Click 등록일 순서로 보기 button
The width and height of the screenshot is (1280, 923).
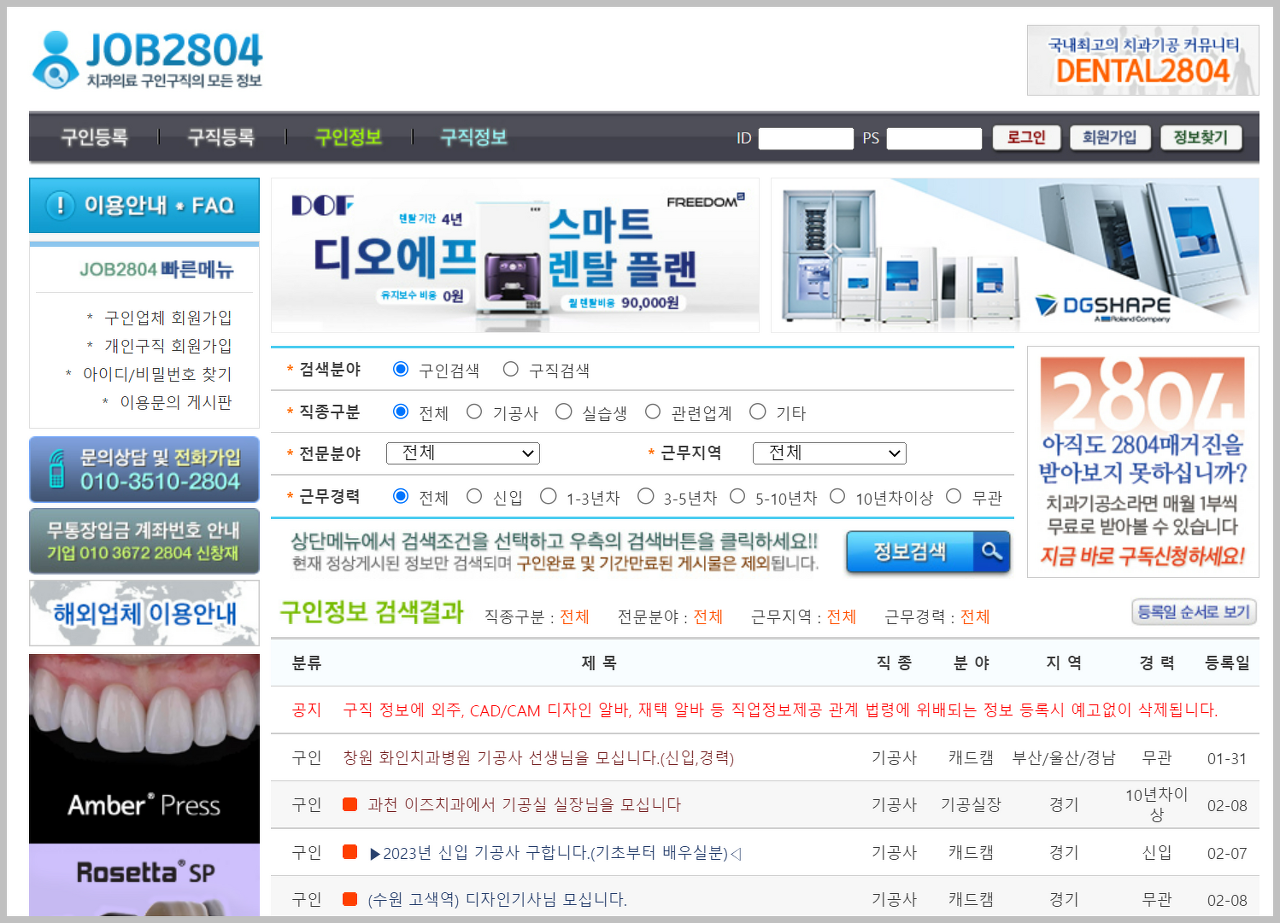click(1194, 612)
